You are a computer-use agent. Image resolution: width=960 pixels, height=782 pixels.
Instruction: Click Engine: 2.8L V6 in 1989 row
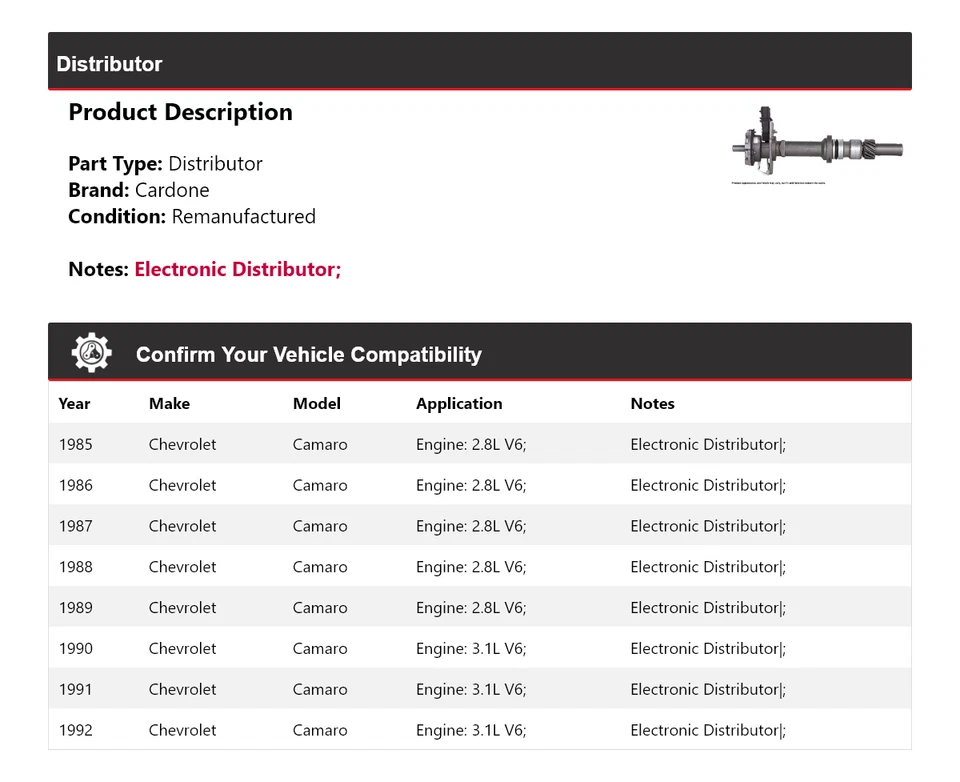[471, 608]
